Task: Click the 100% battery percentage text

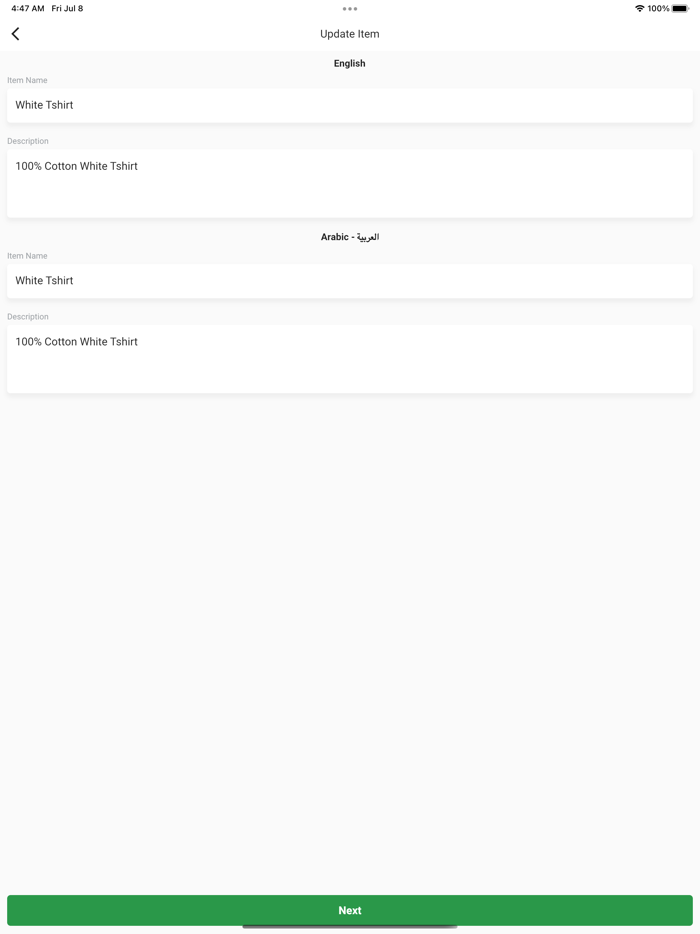Action: point(658,8)
